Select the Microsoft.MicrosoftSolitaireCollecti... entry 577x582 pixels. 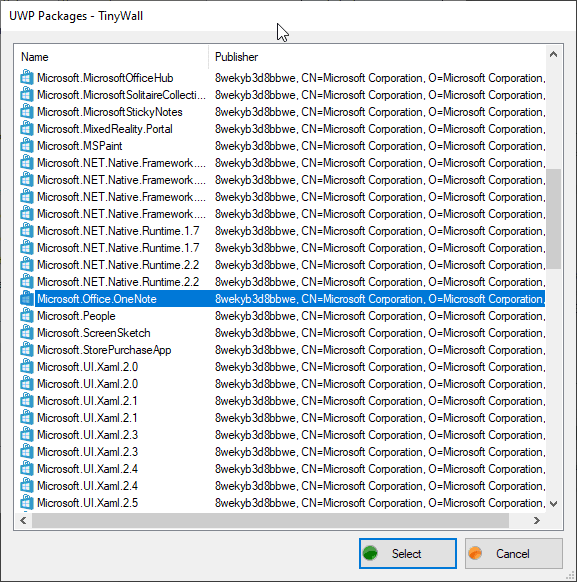coord(121,95)
